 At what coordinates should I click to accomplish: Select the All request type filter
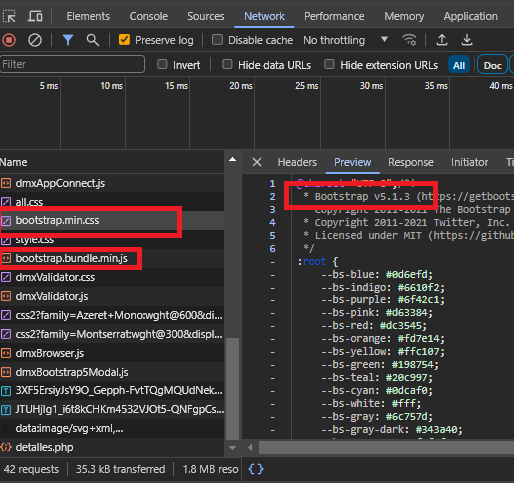pyautogui.click(x=459, y=65)
